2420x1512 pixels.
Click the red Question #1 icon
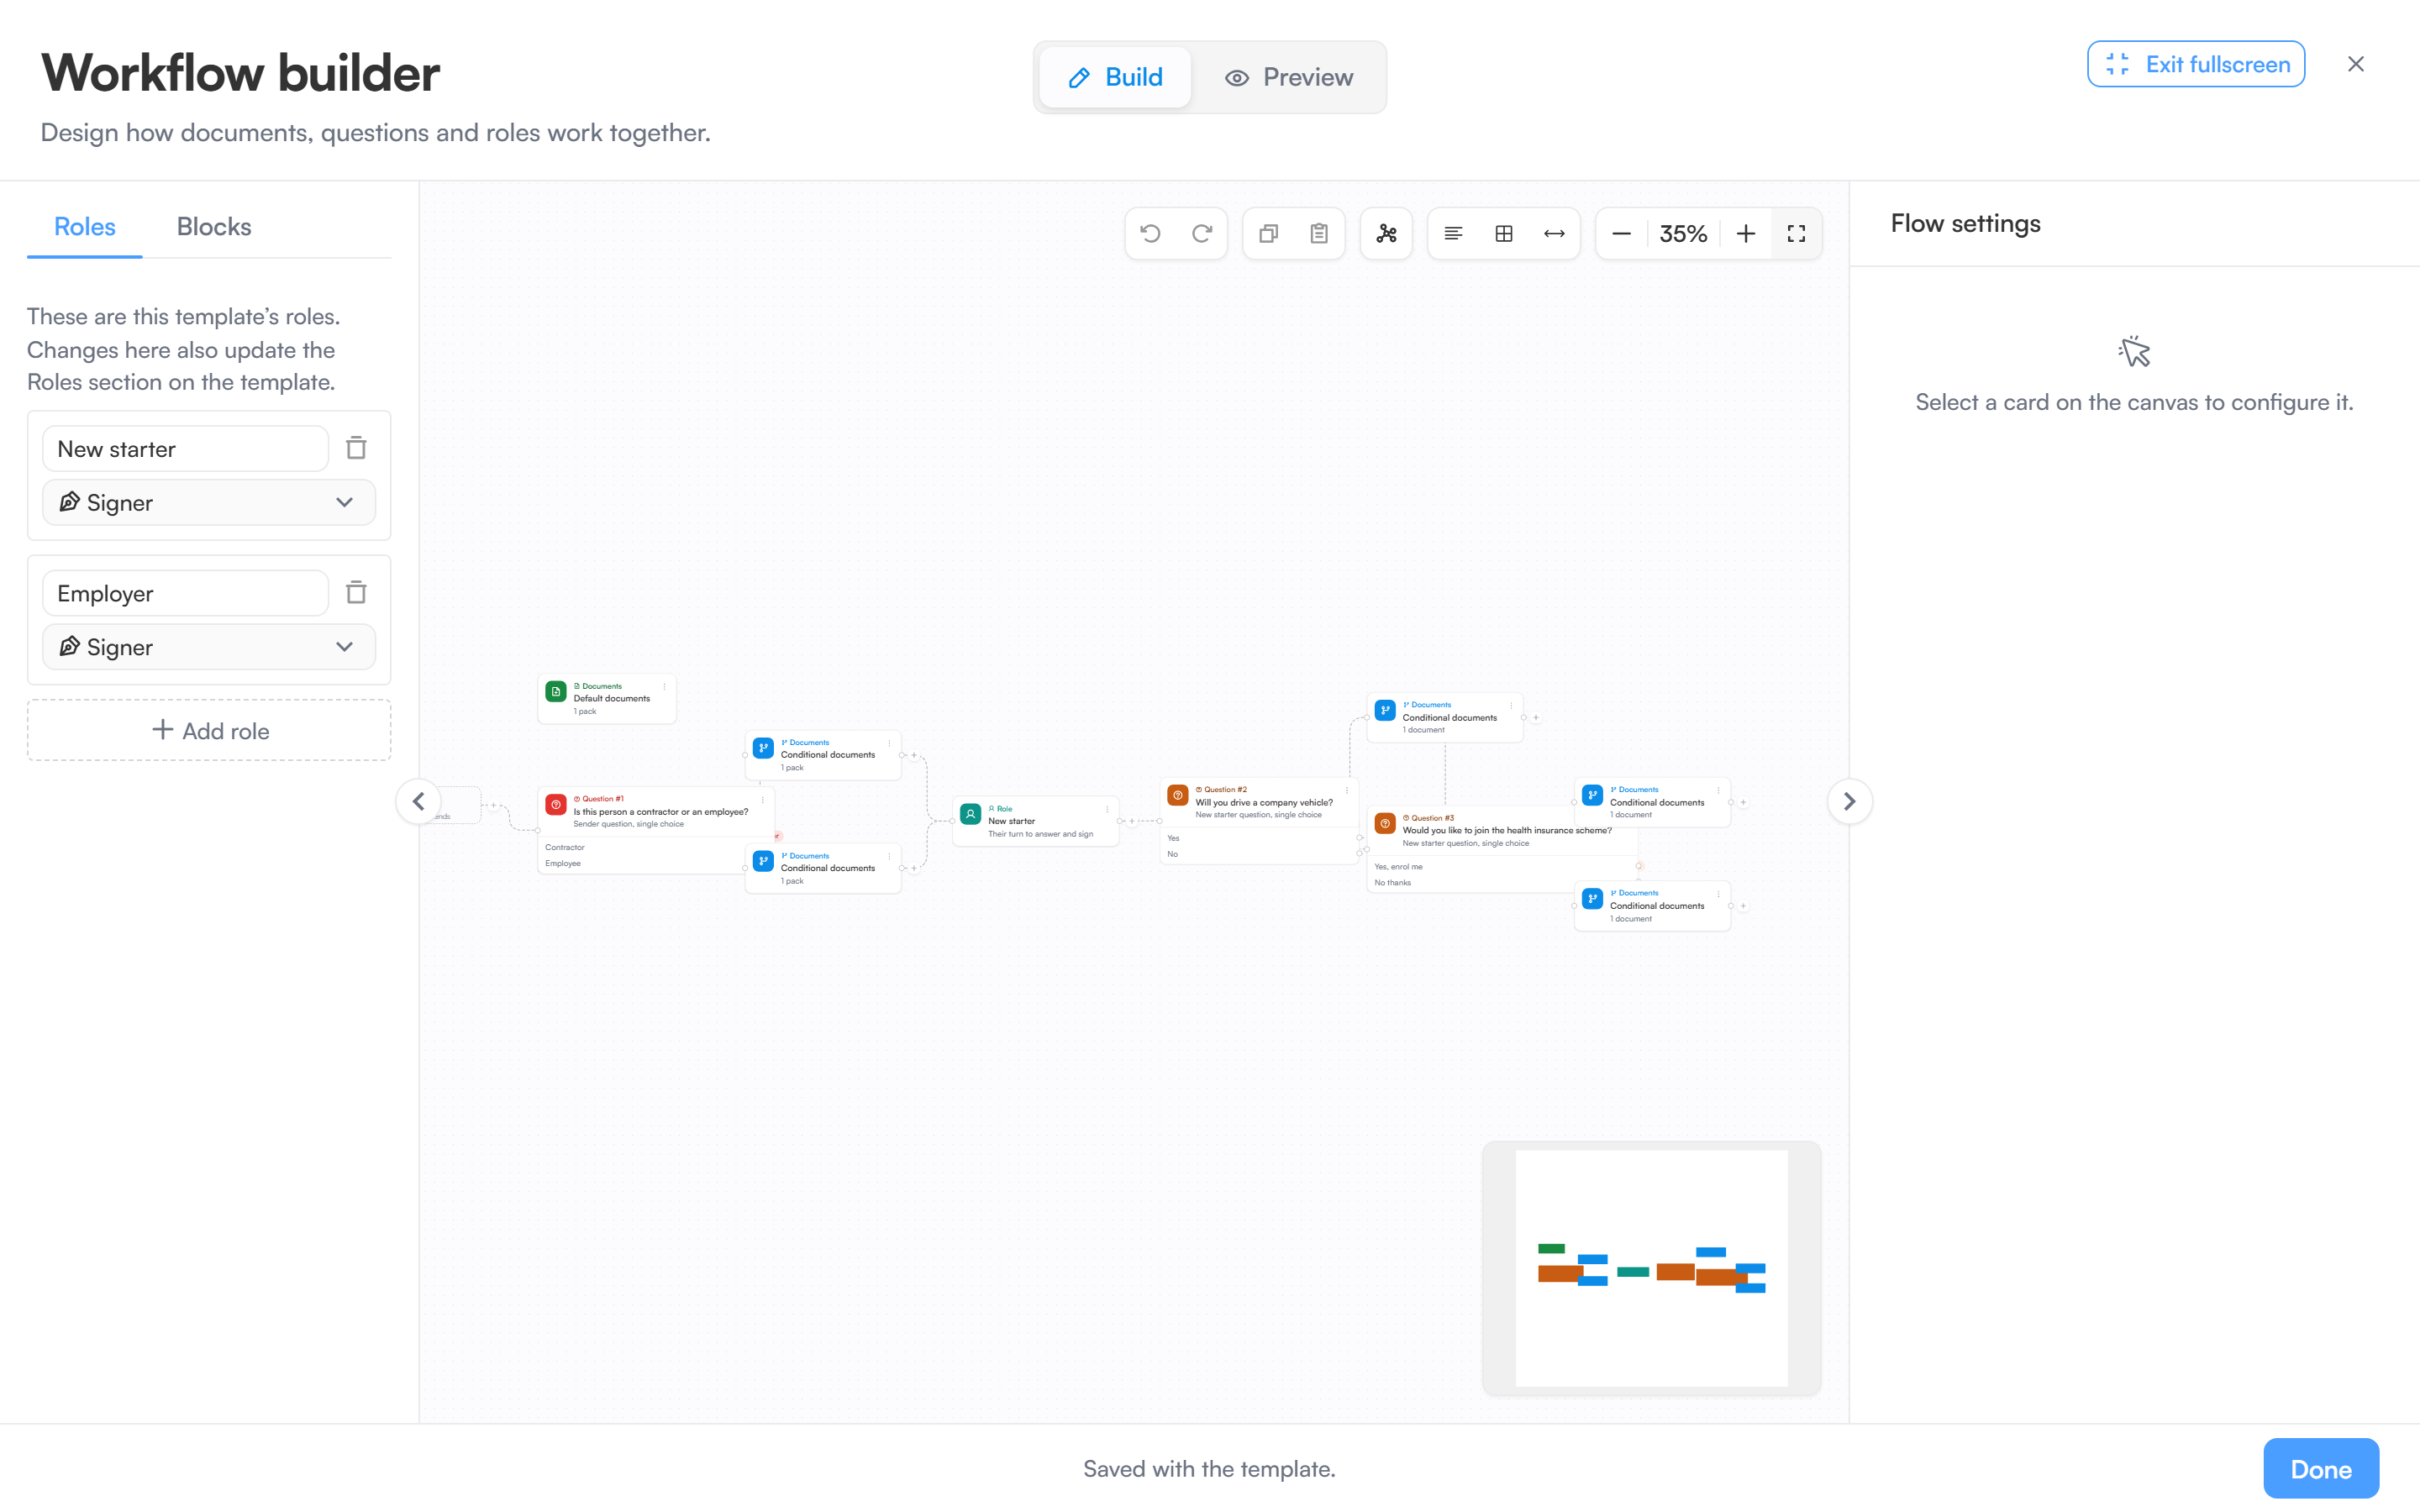[x=556, y=804]
